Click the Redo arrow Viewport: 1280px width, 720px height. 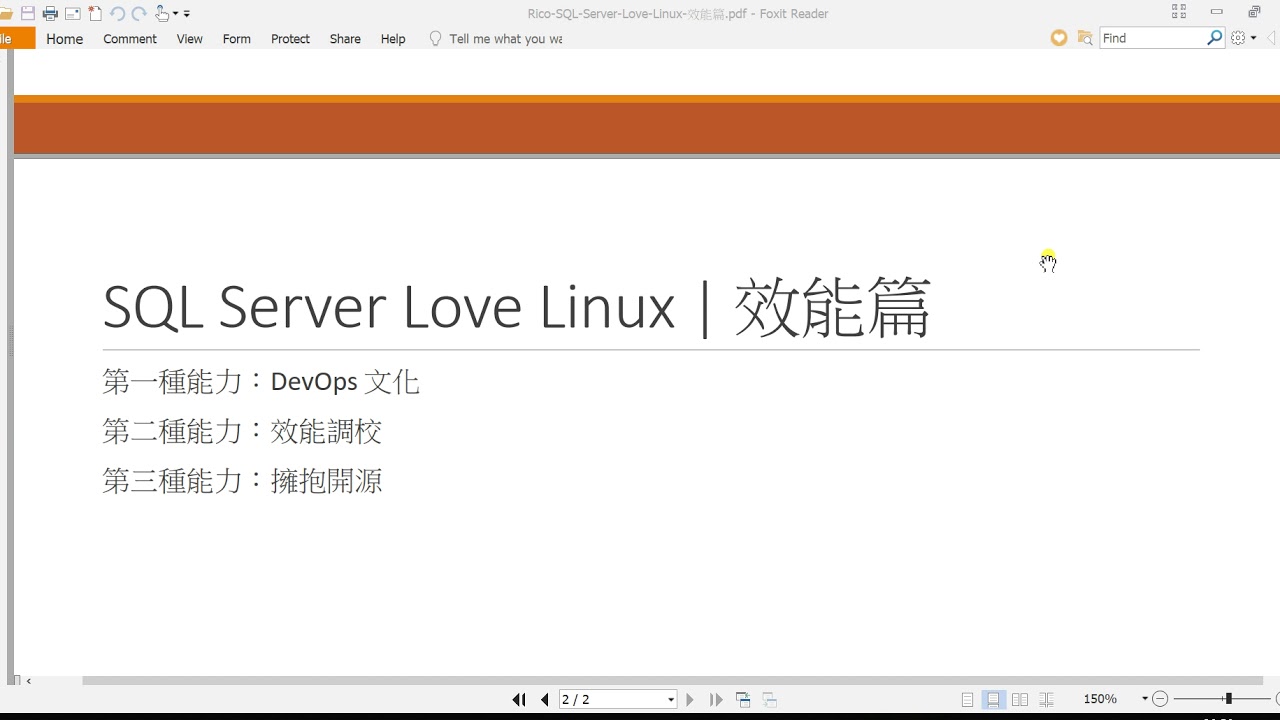pos(139,14)
